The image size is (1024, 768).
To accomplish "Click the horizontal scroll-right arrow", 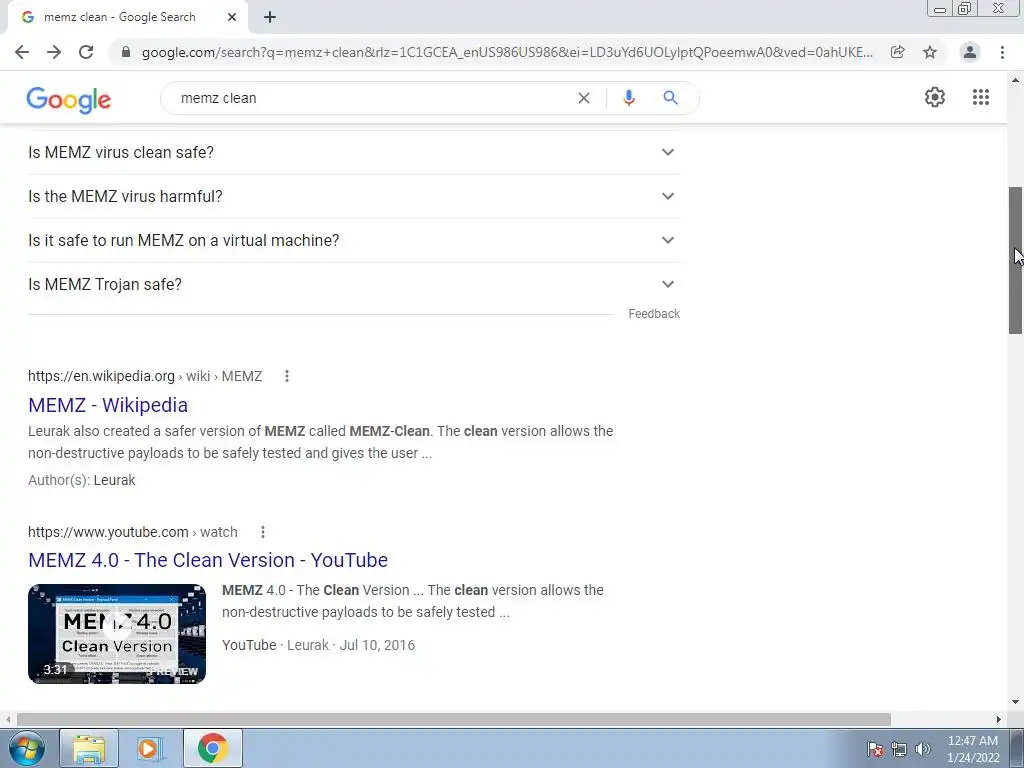I will 999,719.
